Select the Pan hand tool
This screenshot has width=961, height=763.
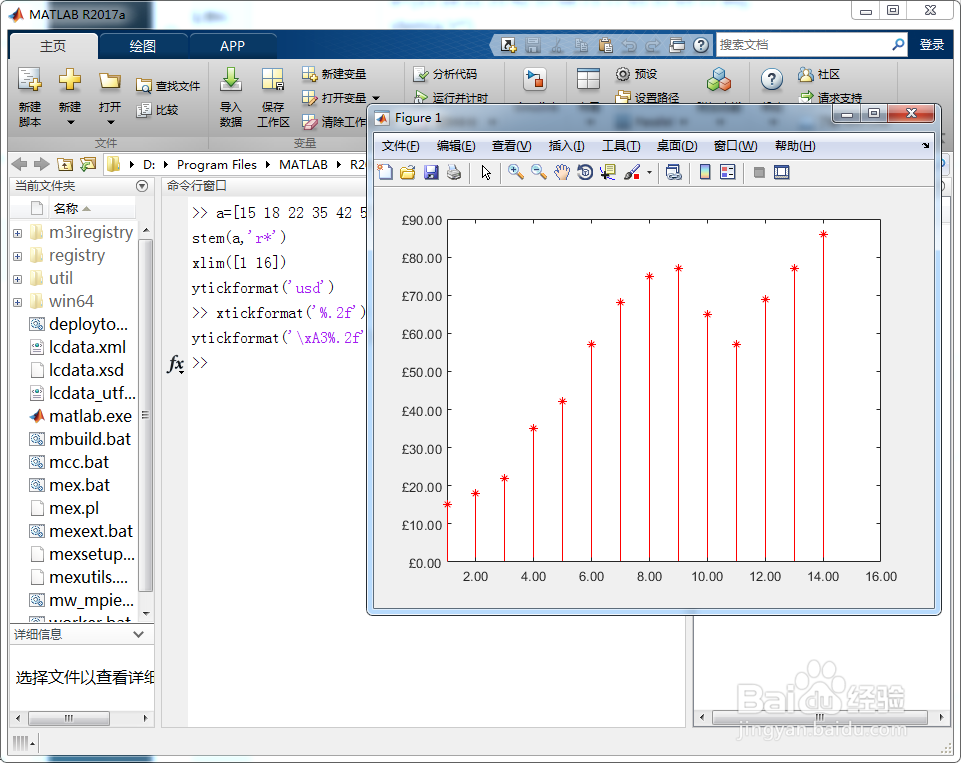coord(561,173)
